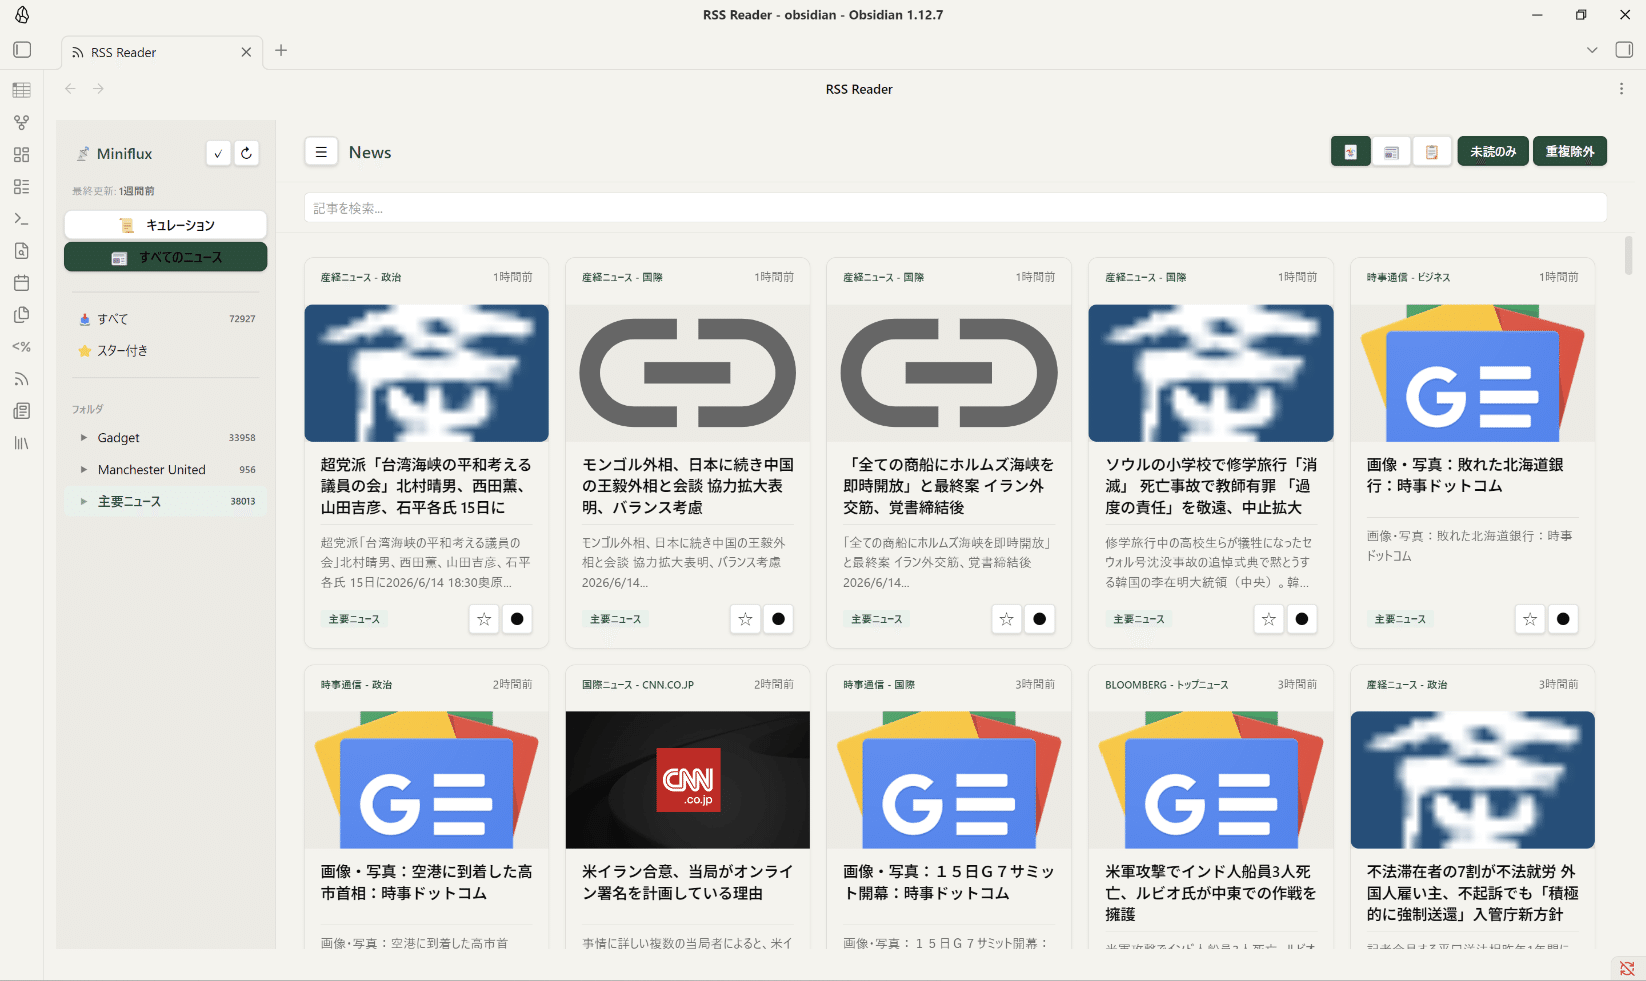
Task: Toggle the left sidebar panel
Action: [22, 50]
